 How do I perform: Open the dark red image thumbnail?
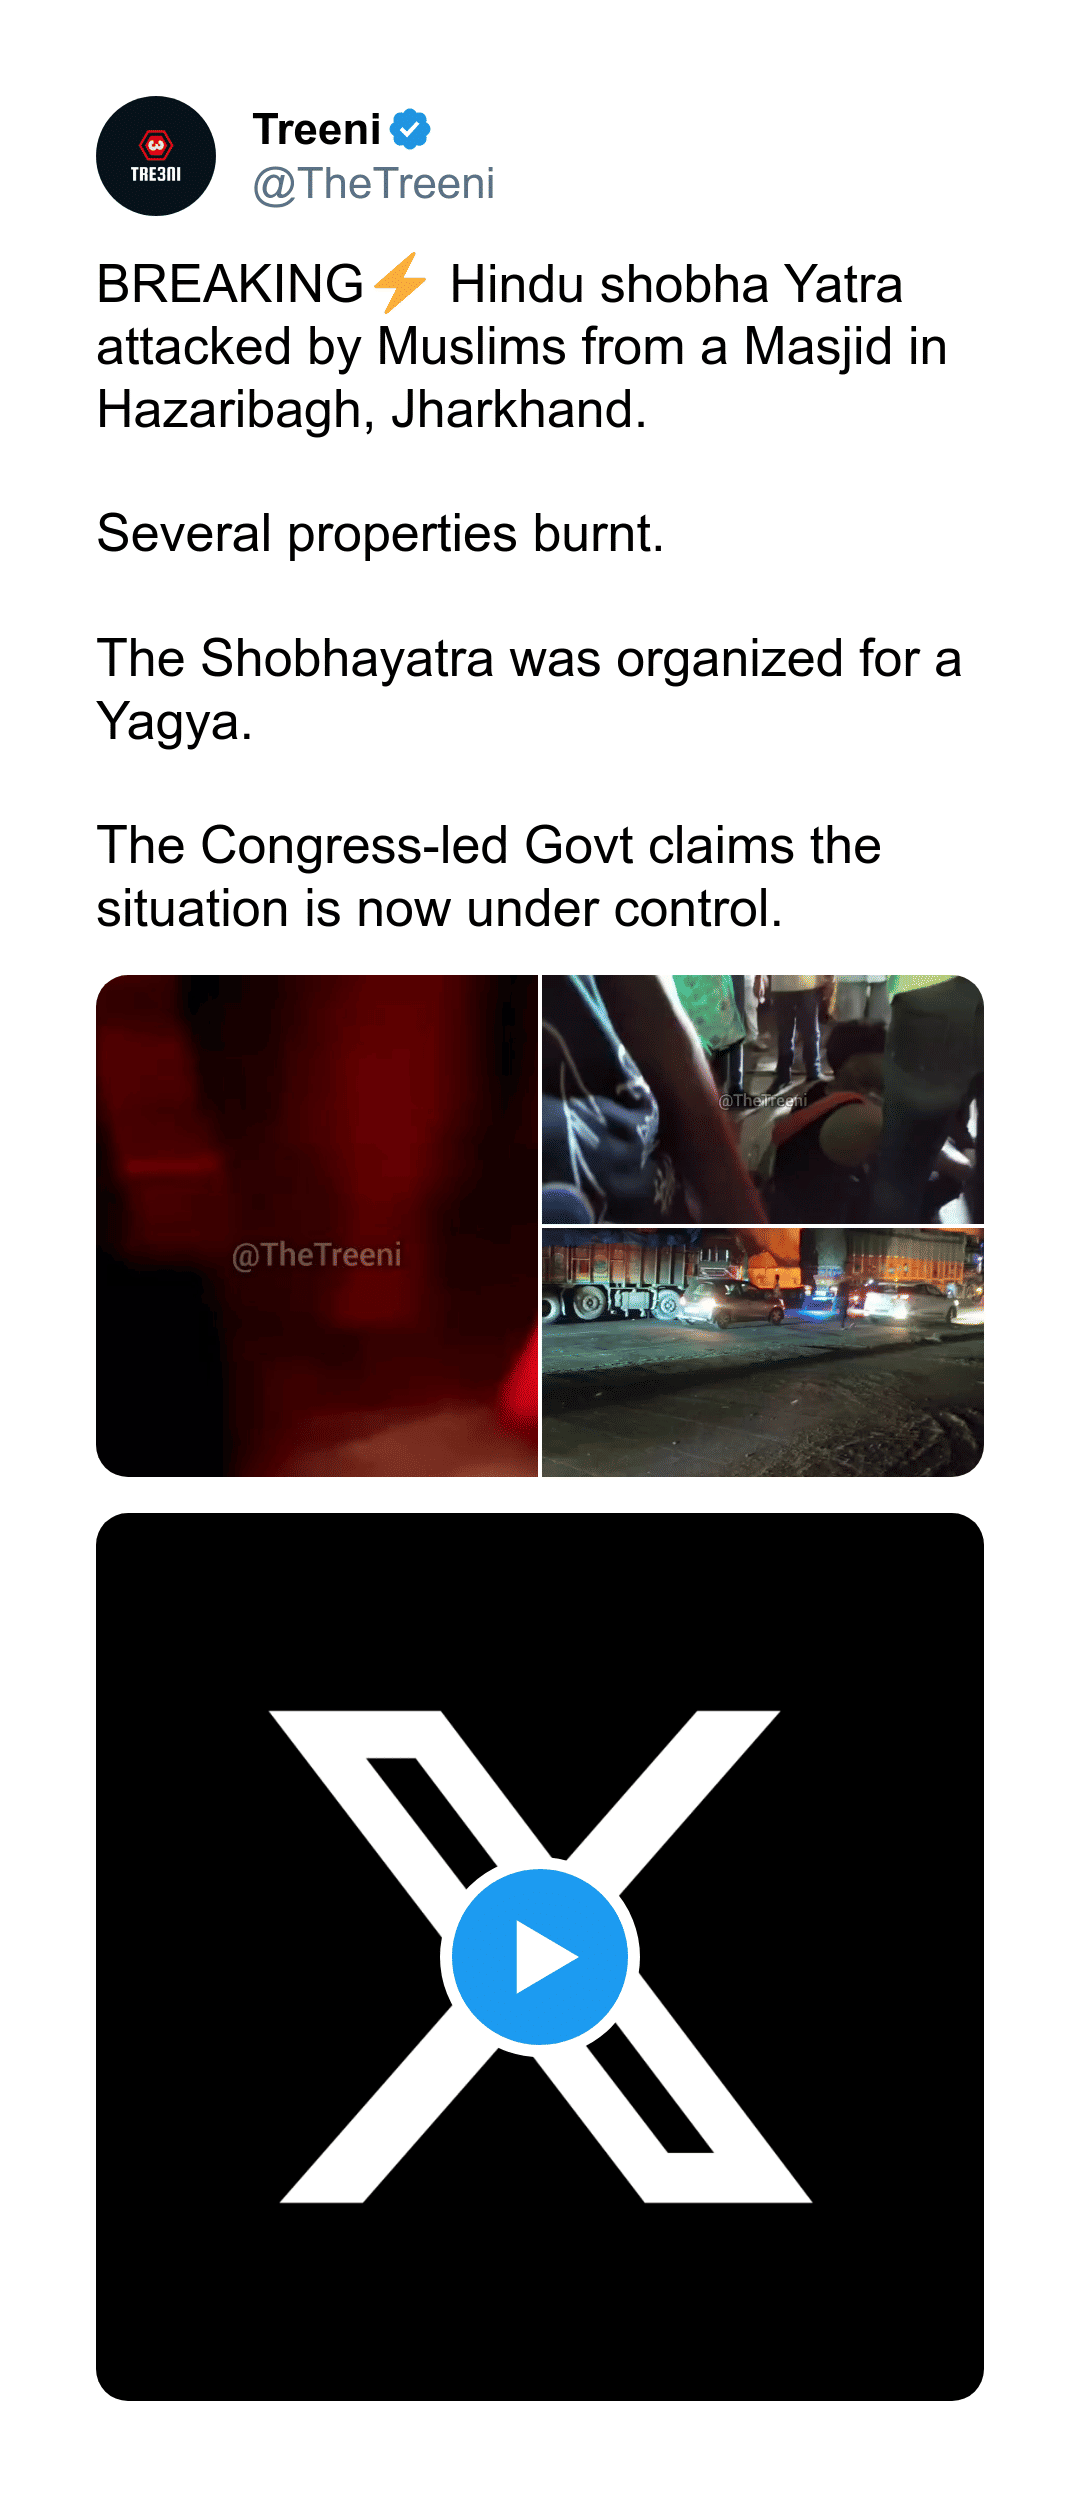317,1225
